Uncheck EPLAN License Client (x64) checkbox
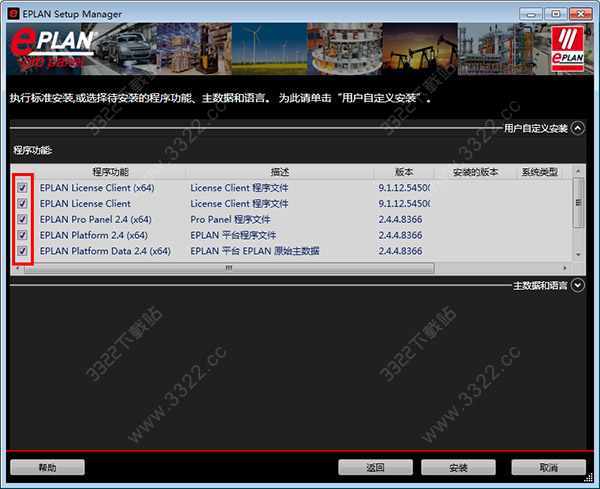This screenshot has width=600, height=489. pos(23,188)
